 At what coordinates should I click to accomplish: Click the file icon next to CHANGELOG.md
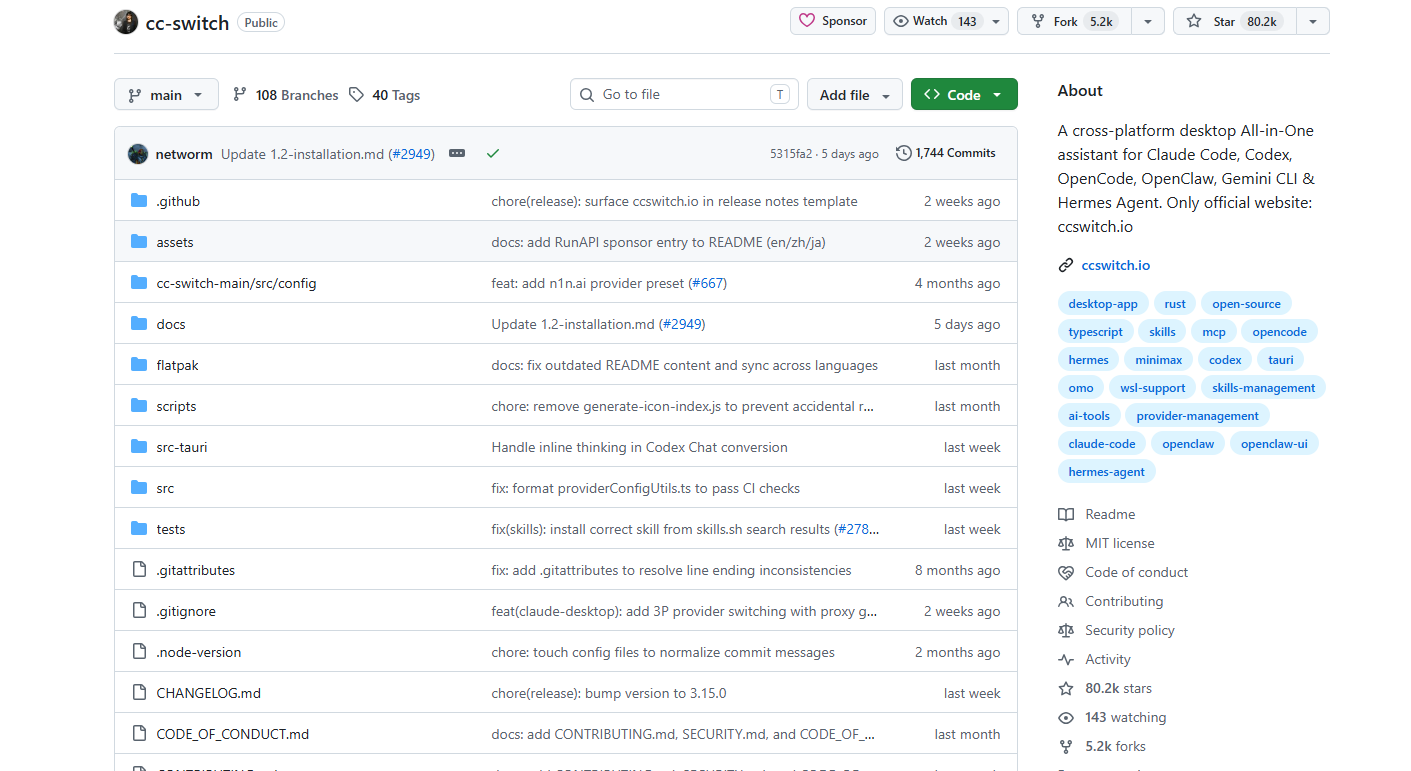point(139,693)
